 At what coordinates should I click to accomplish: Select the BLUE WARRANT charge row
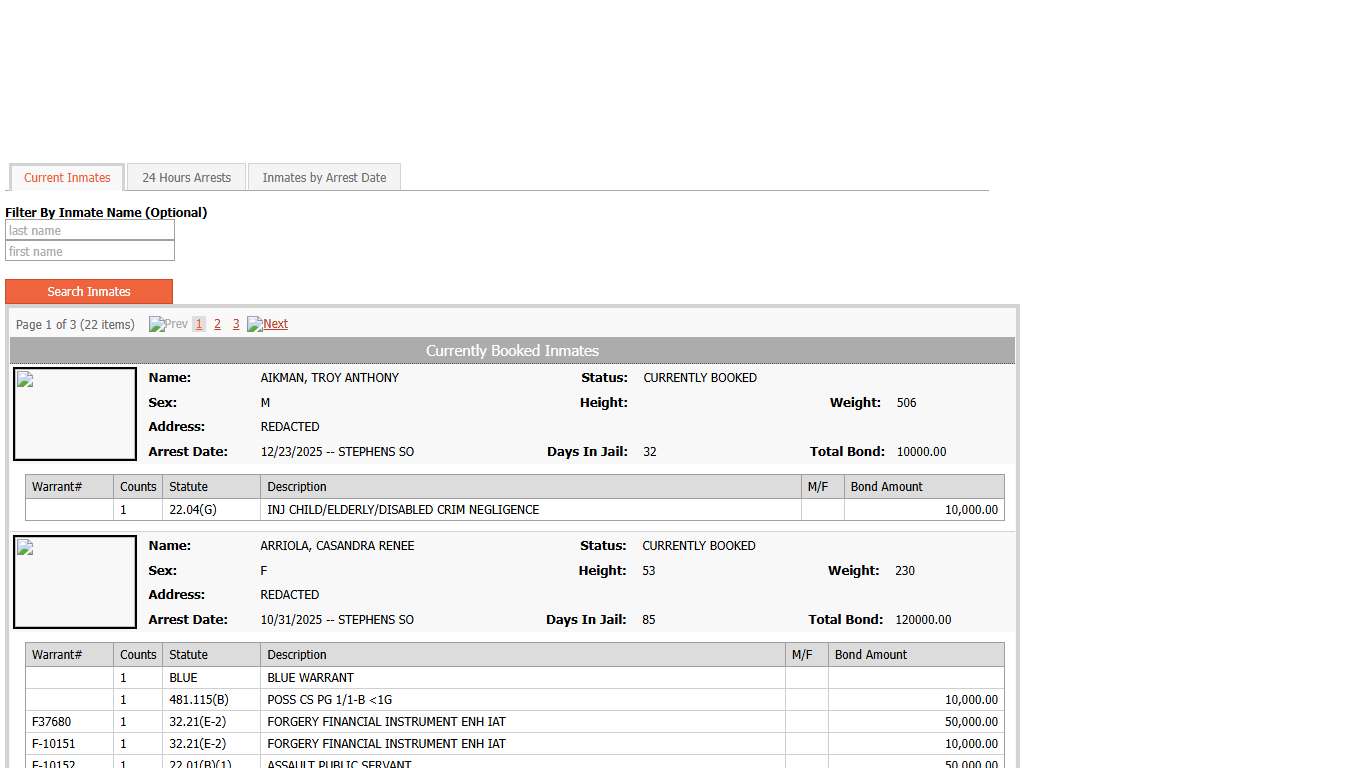[310, 678]
